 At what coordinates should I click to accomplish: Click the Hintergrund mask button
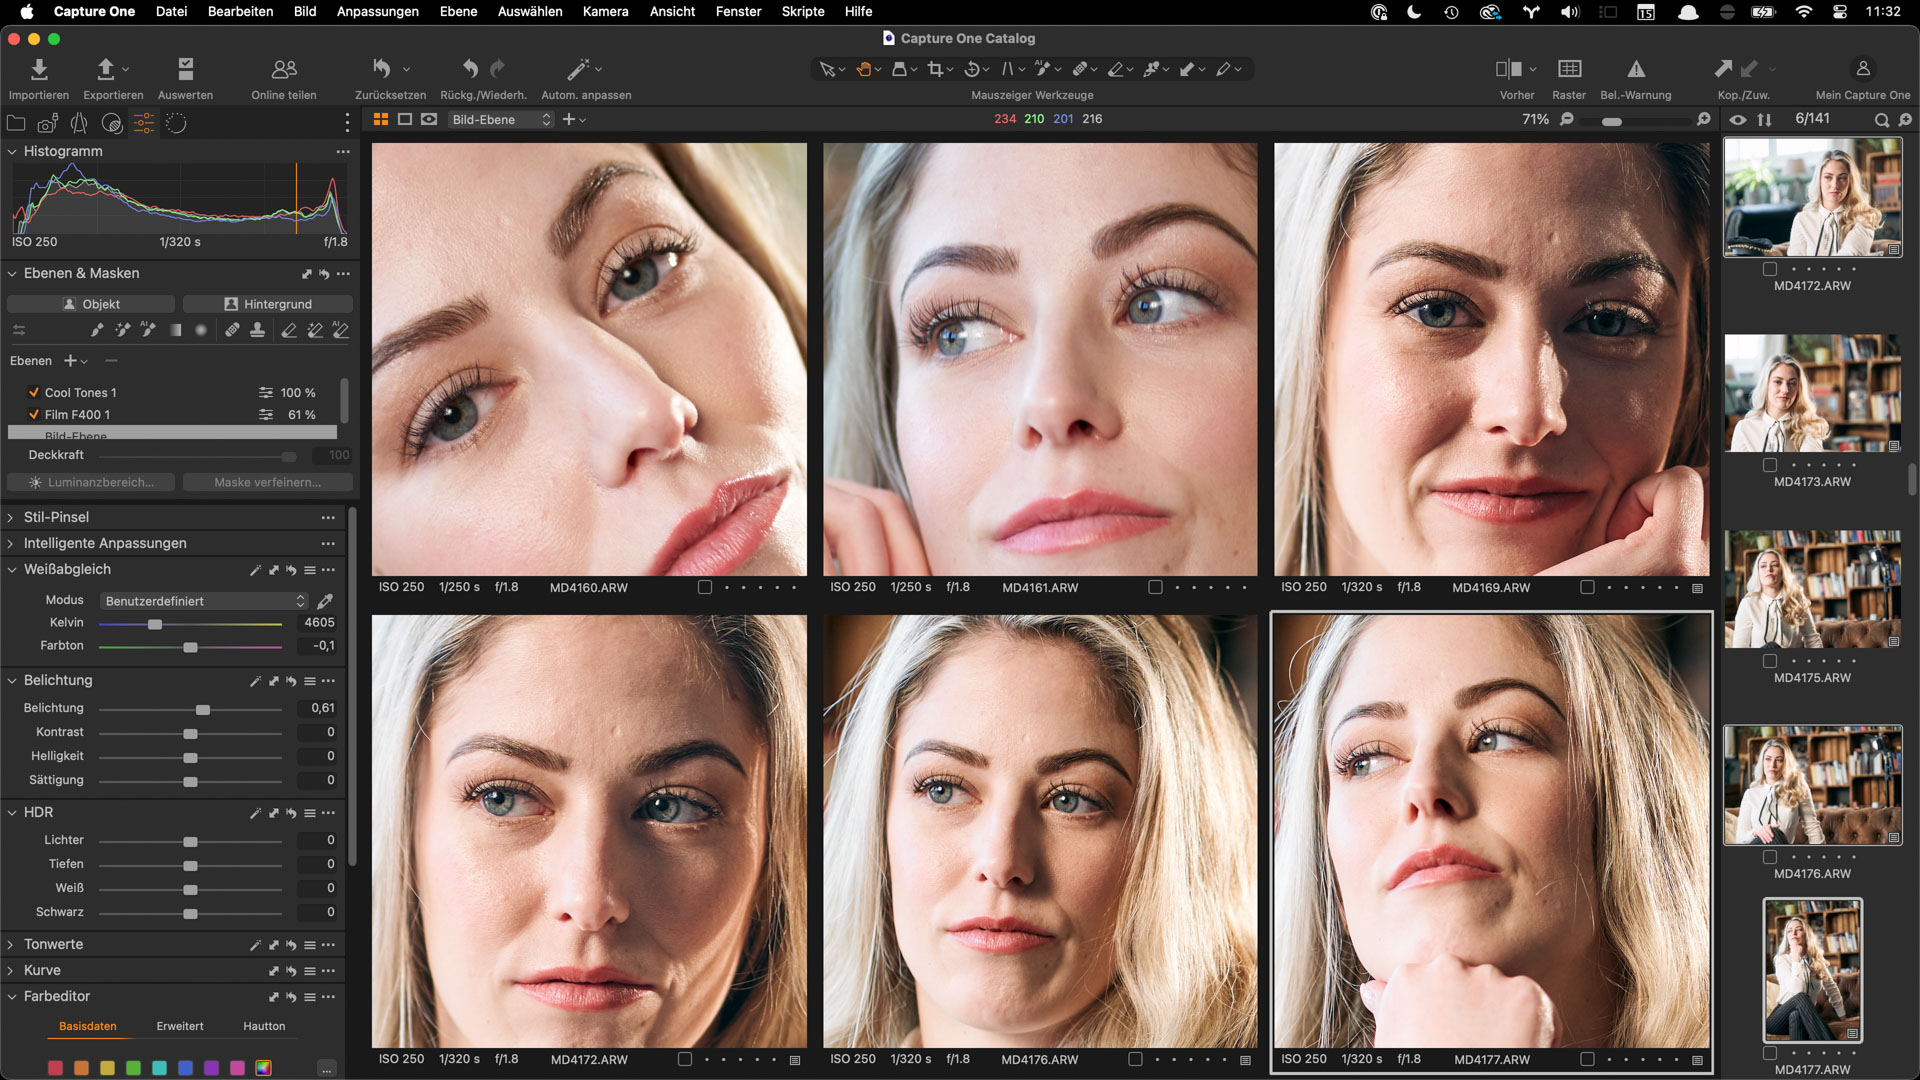click(268, 304)
